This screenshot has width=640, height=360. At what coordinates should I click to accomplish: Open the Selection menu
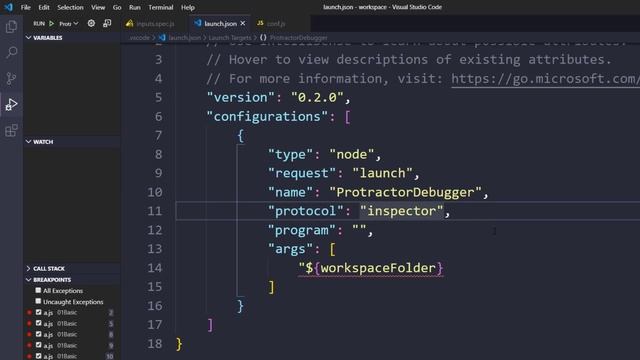tap(70, 7)
